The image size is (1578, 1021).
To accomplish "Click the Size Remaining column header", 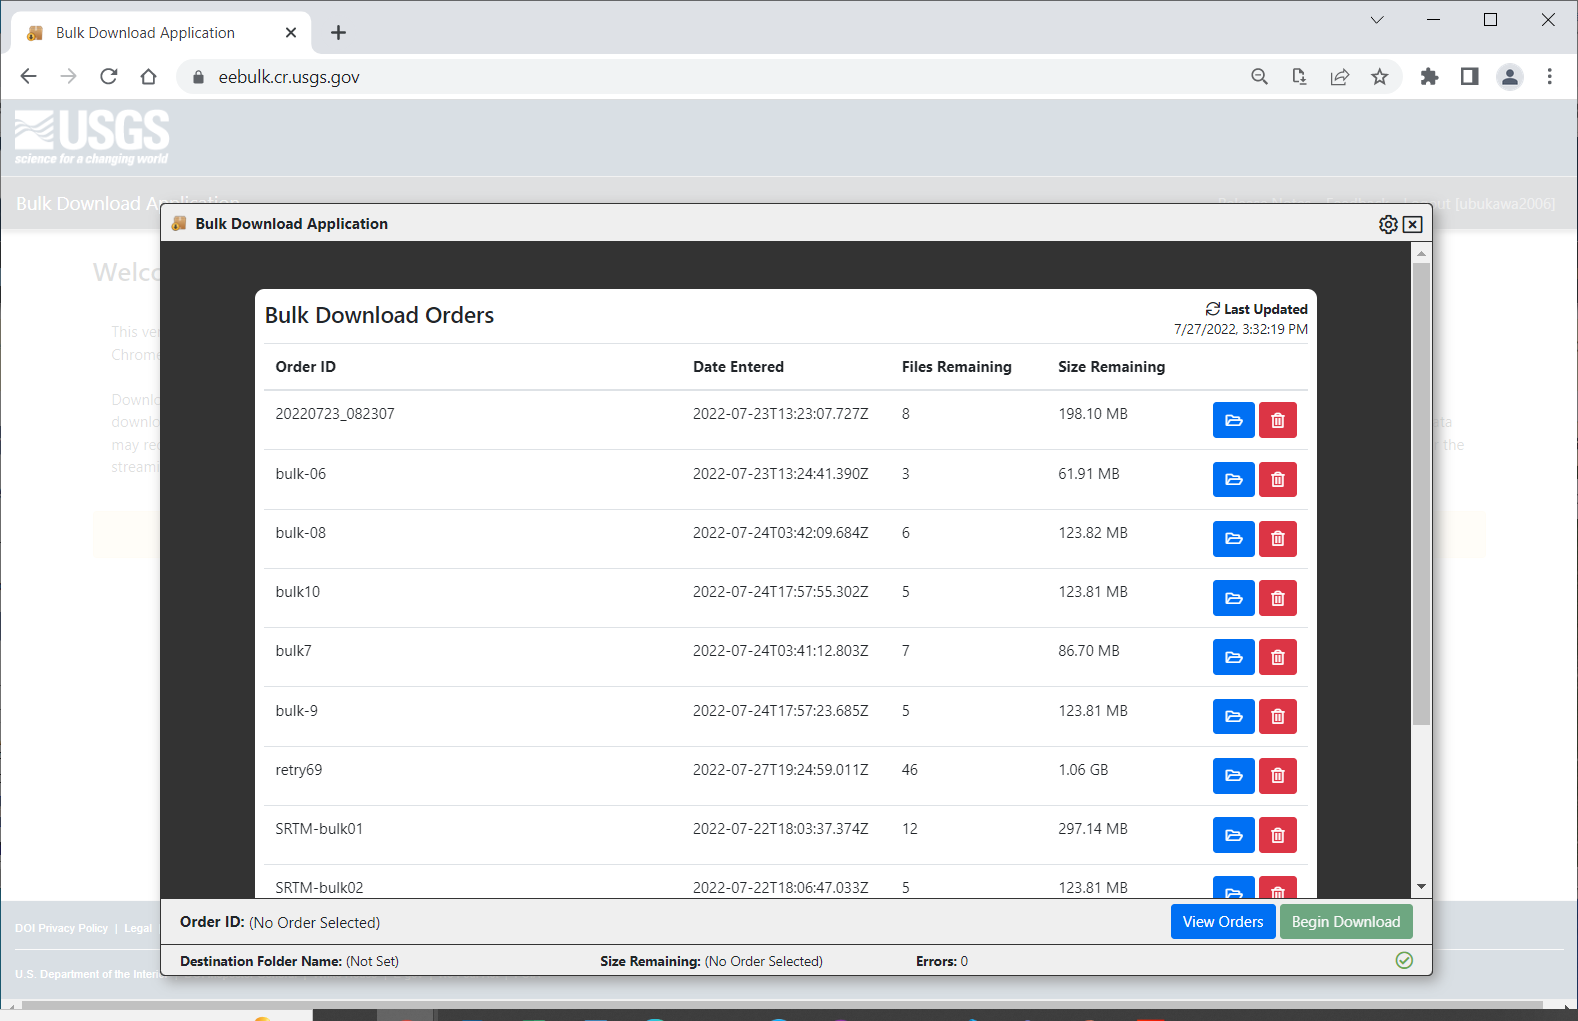I will [1111, 367].
